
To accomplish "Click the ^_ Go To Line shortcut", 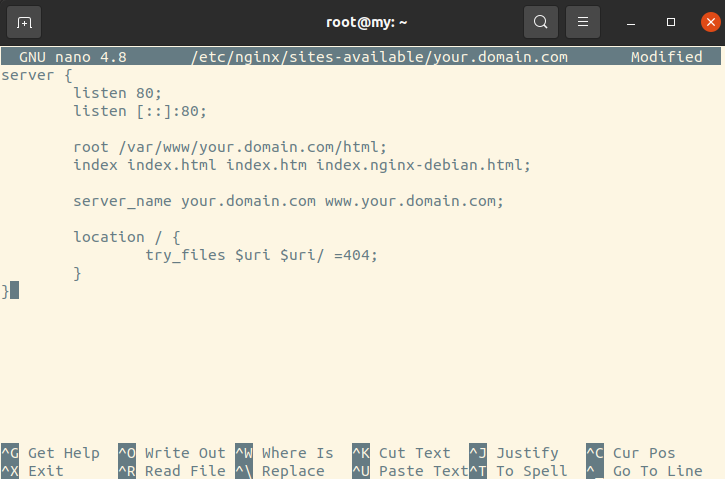I will 645,471.
